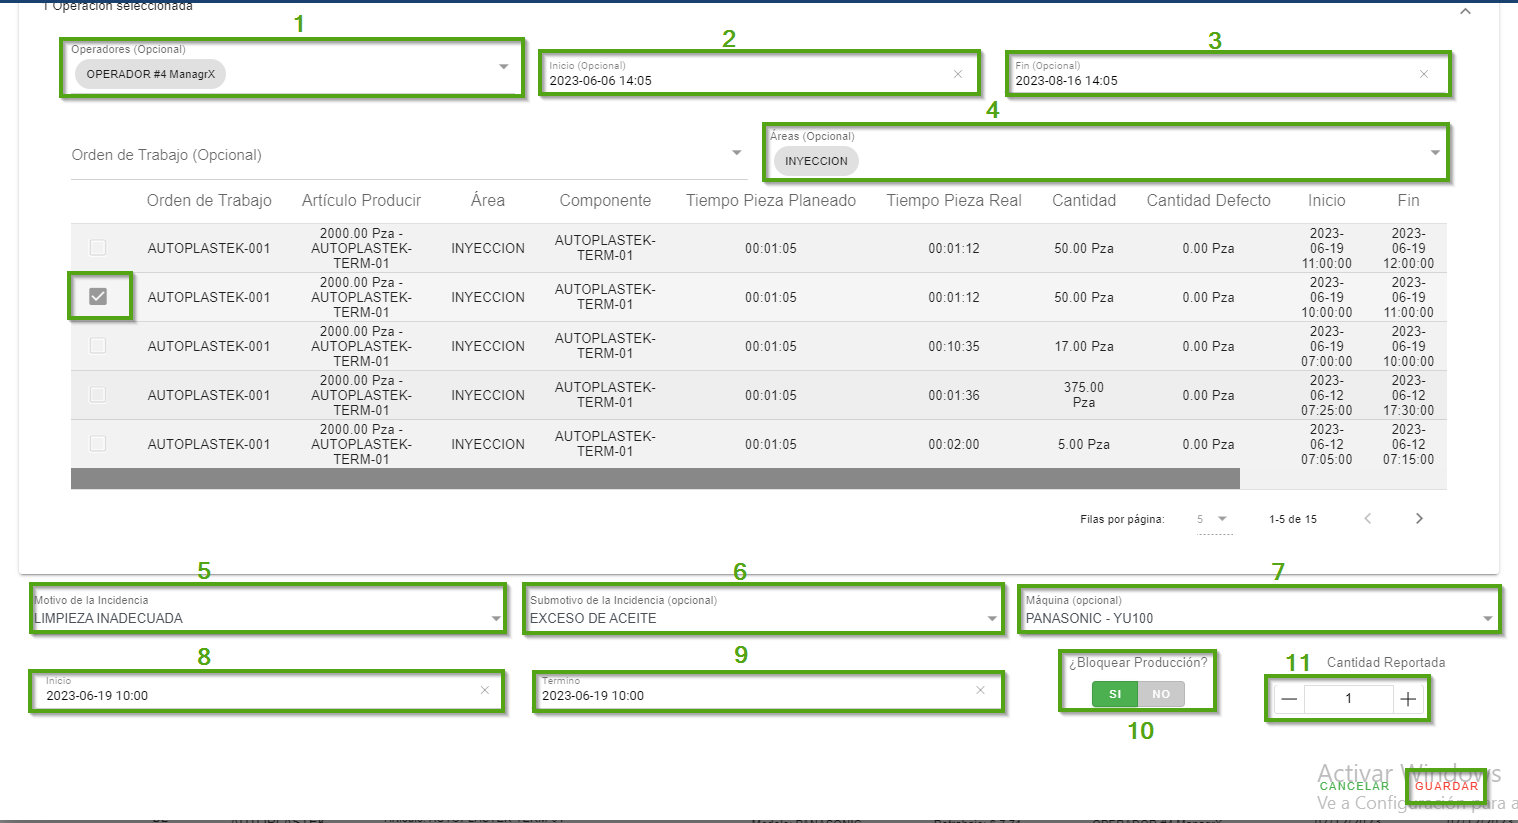This screenshot has height=823, width=1518.
Task: Clear the Inicio (Opcional) filter date
Action: [x=957, y=74]
